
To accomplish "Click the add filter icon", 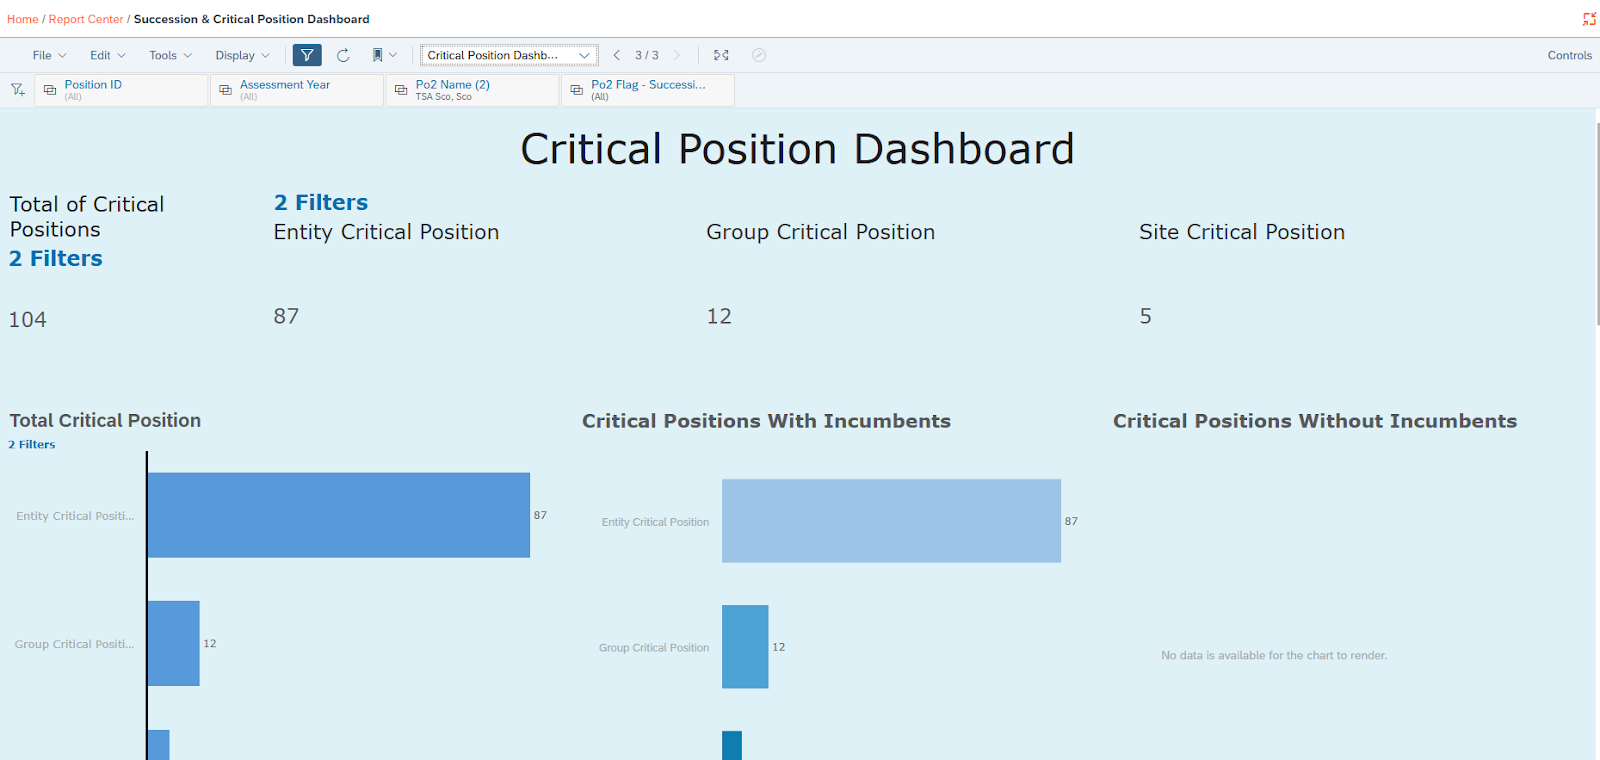I will [18, 90].
